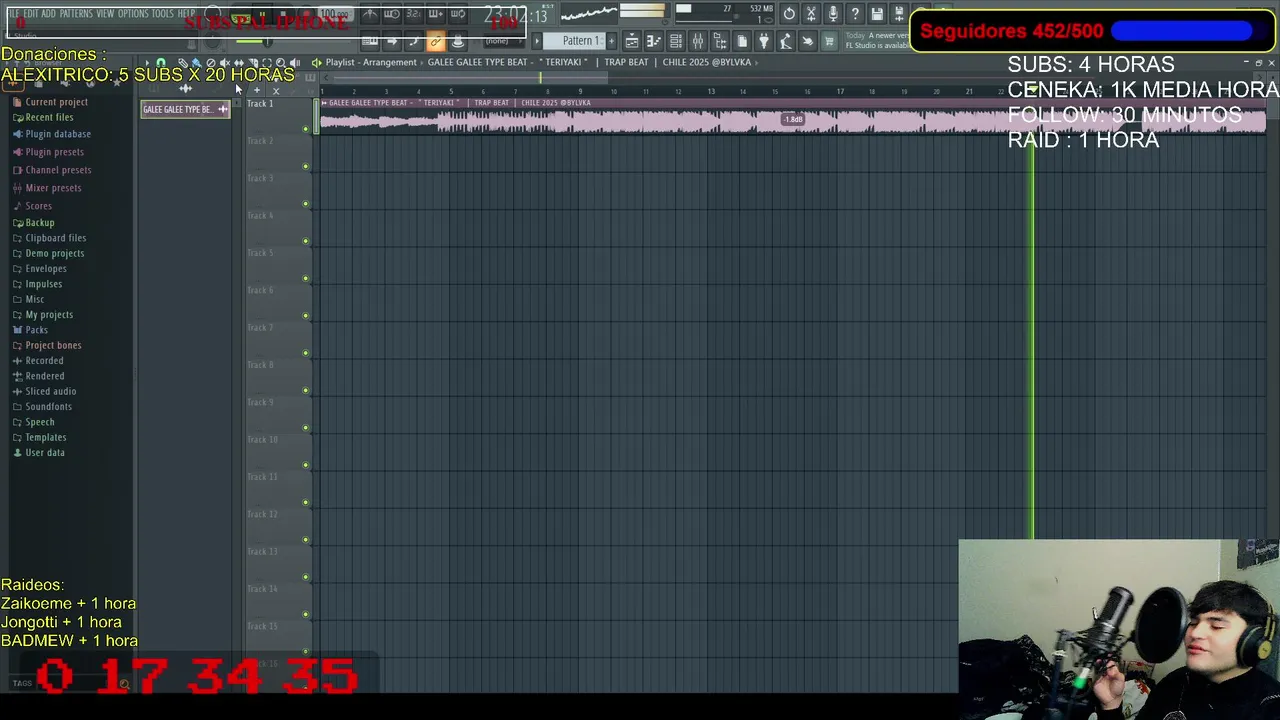The width and height of the screenshot is (1280, 720).
Task: Click the Arrangement breadcrumb in playlist title
Action: pos(390,62)
